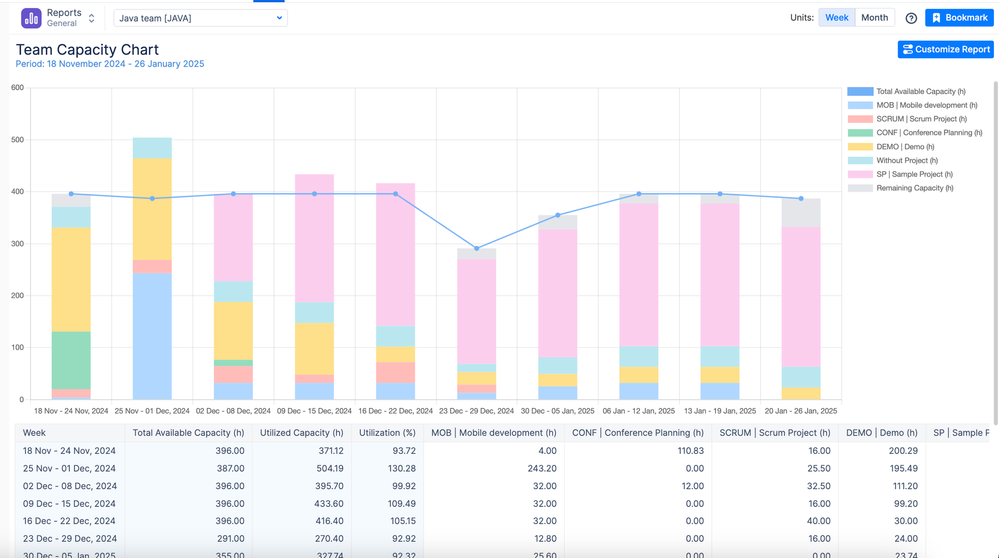
Task: Click the 25 Nov - 01 Dec chart bar
Action: coord(152,268)
